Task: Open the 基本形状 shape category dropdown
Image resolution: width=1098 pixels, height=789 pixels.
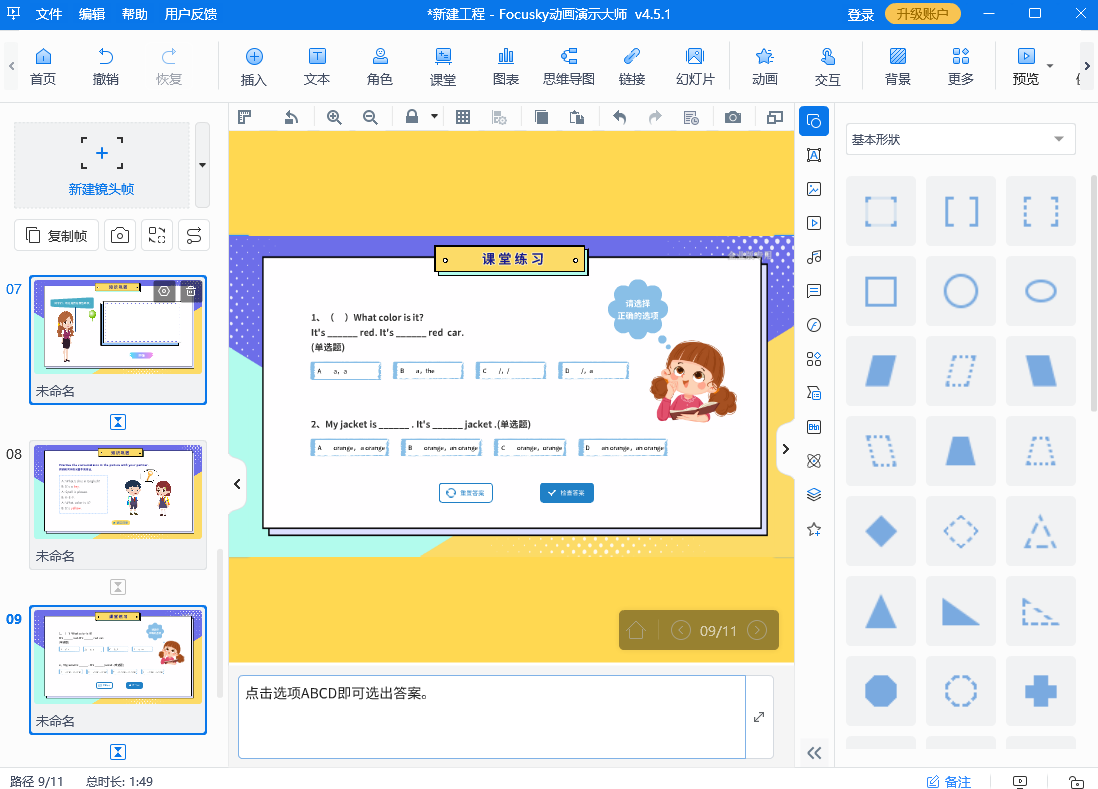Action: pos(960,139)
